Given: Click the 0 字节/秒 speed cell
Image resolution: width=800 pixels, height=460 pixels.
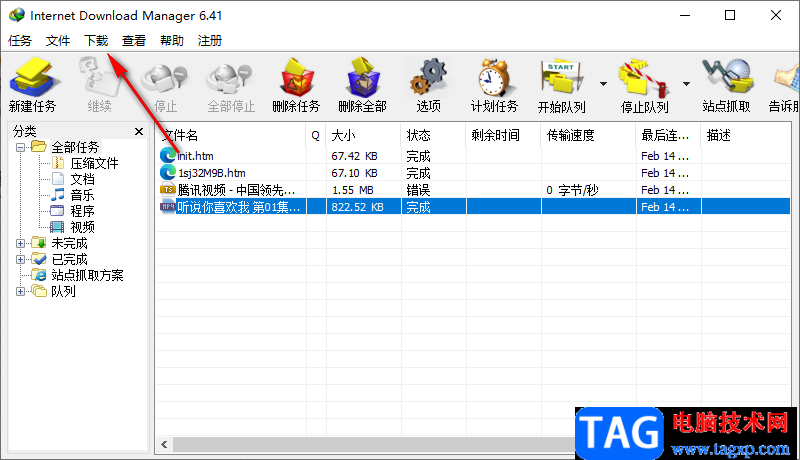Looking at the screenshot, I should (572, 190).
